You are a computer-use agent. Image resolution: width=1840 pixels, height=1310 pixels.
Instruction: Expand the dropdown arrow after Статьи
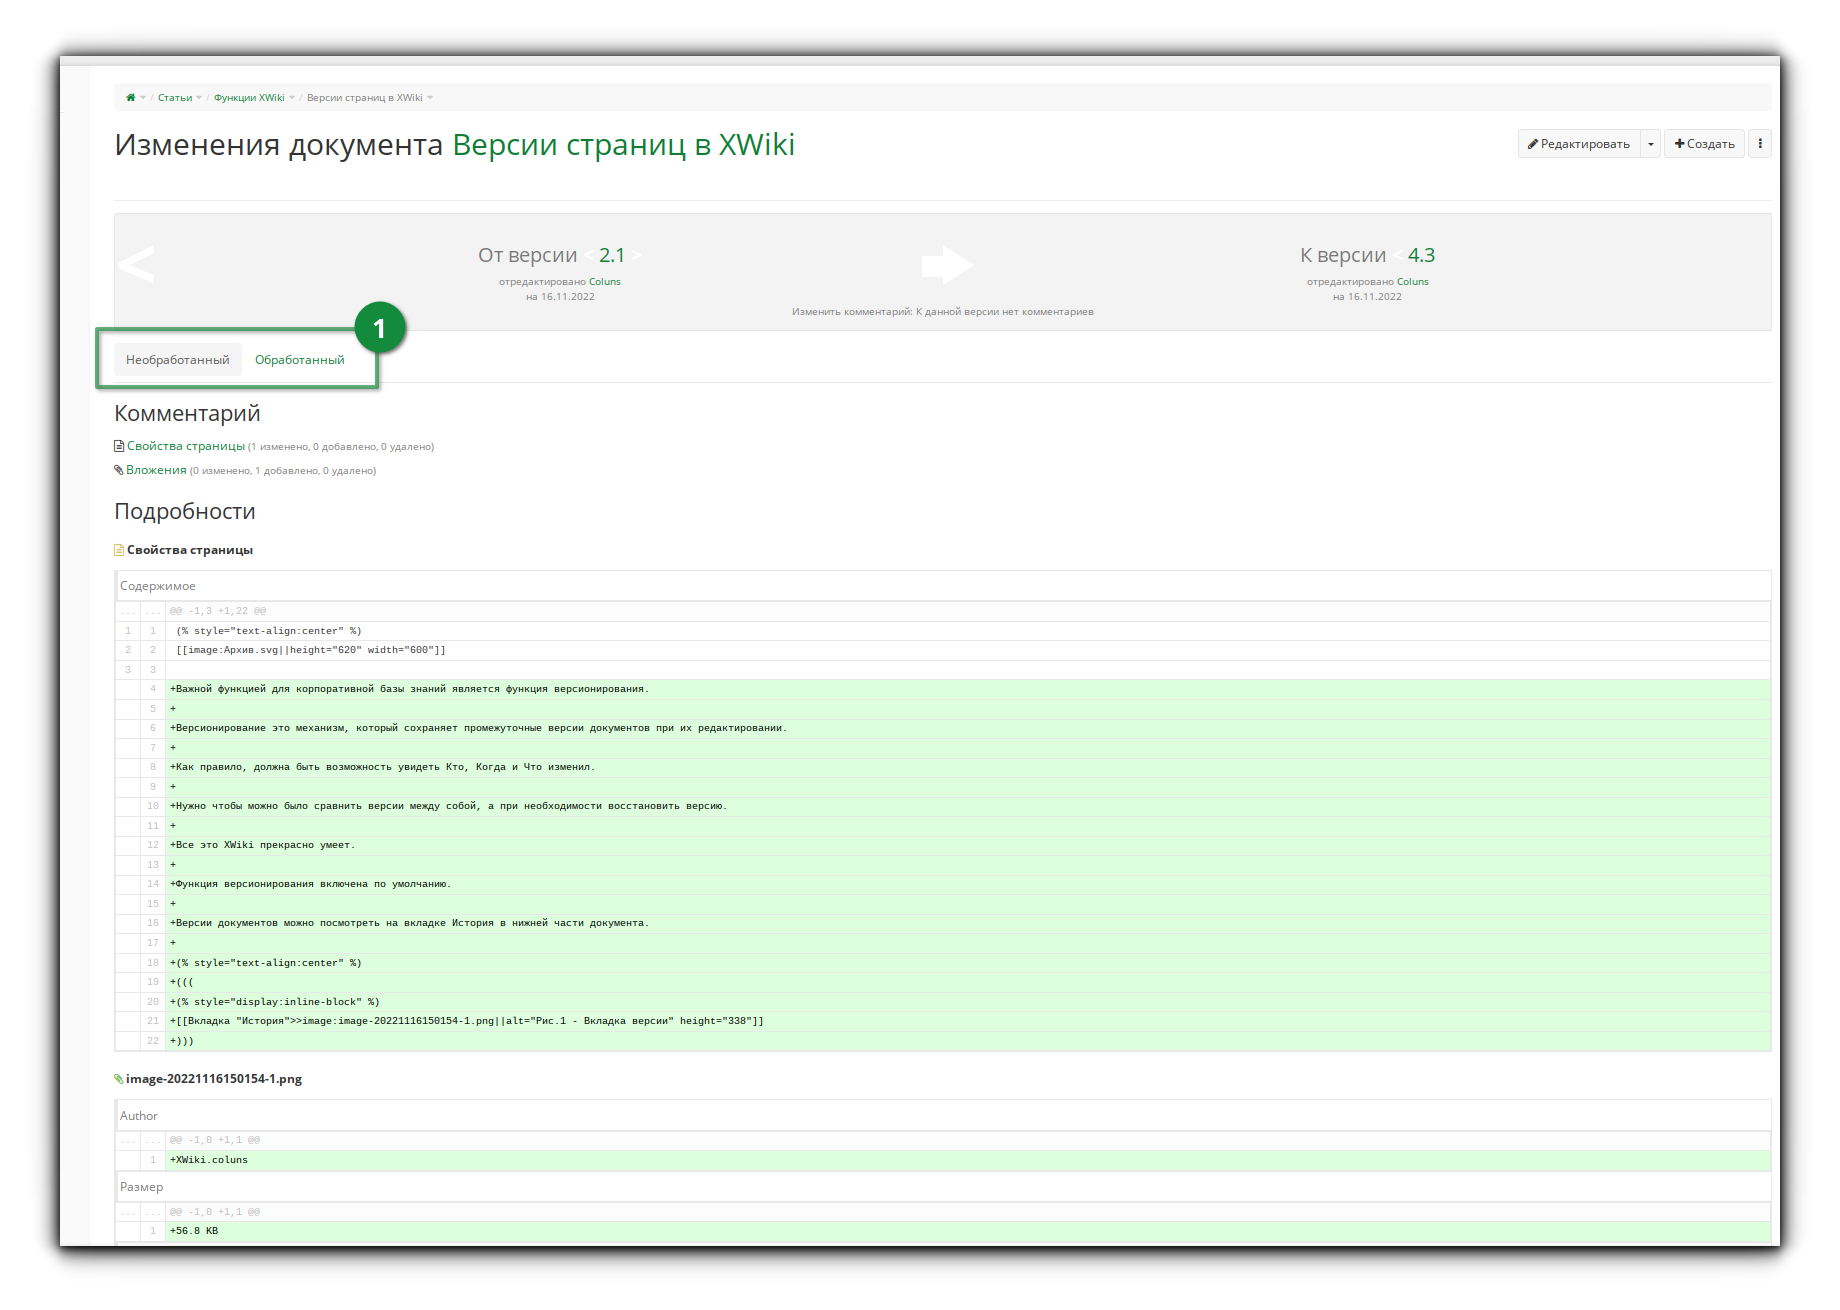199,98
